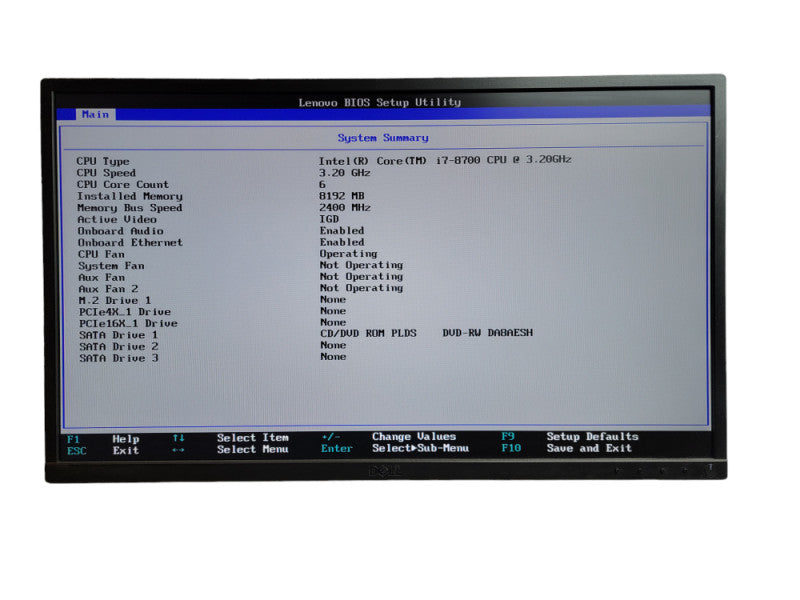
Task: Click the 8192 MB memory value
Action: (342, 196)
